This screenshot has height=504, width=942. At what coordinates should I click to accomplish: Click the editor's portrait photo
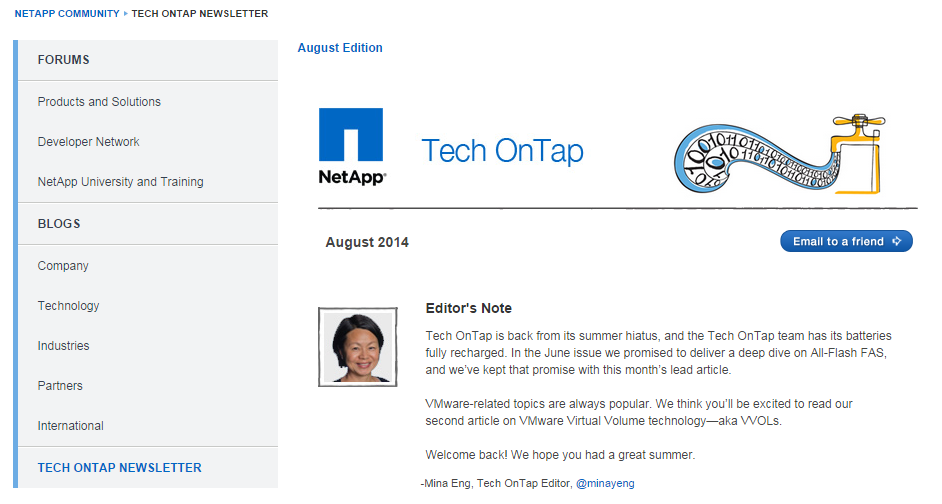coord(357,347)
